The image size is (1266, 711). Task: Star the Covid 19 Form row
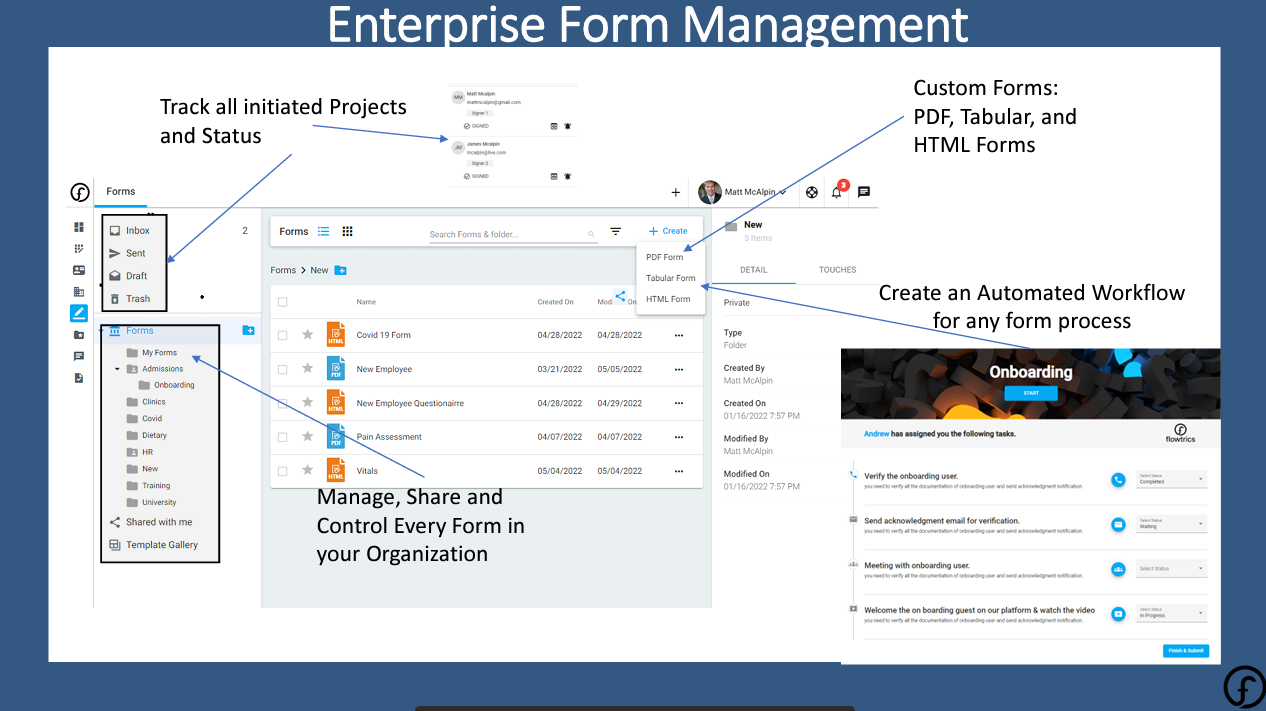[308, 335]
